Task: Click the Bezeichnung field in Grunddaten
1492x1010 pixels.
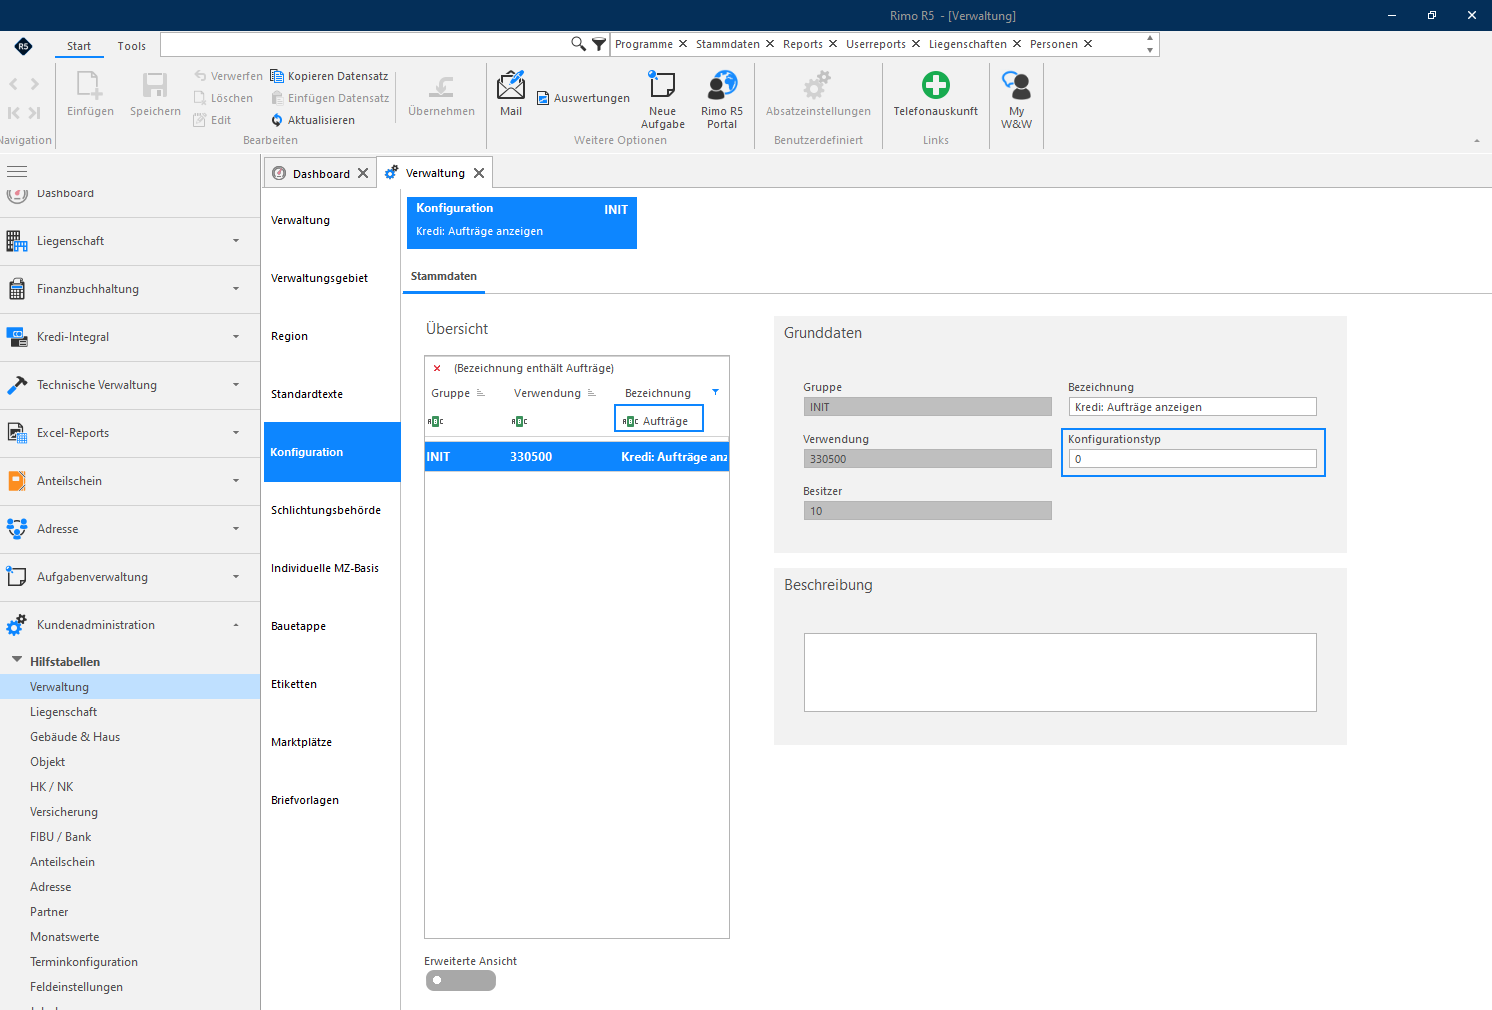Action: (x=1192, y=407)
